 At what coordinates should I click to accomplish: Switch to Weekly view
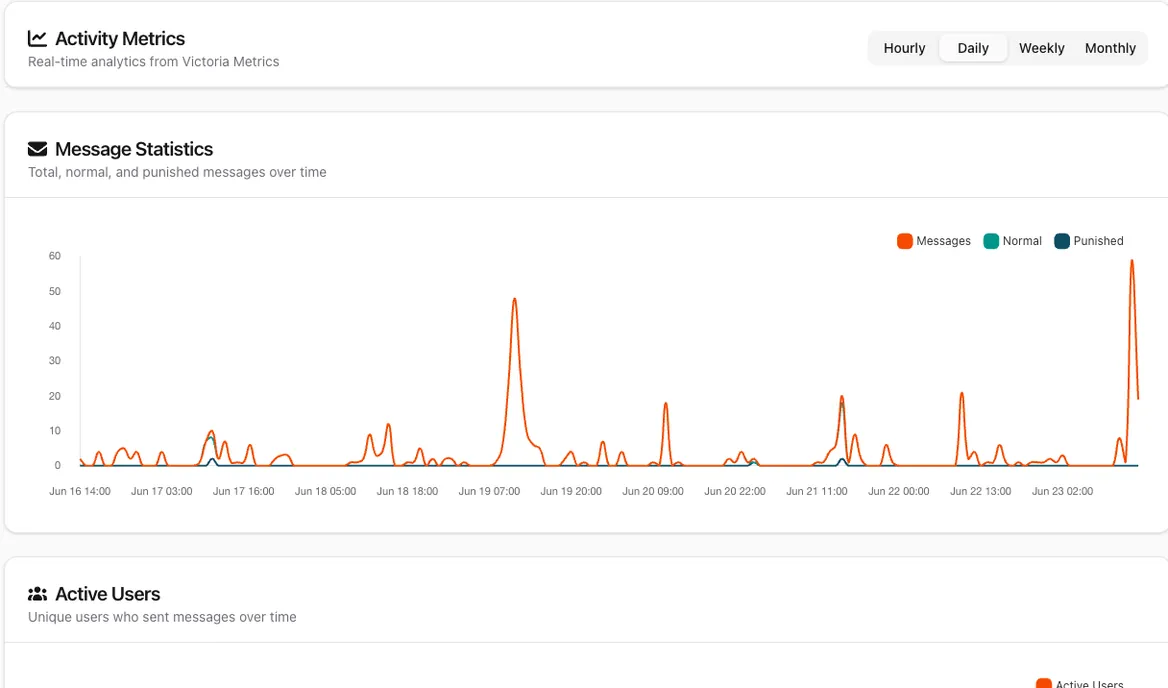click(x=1041, y=48)
